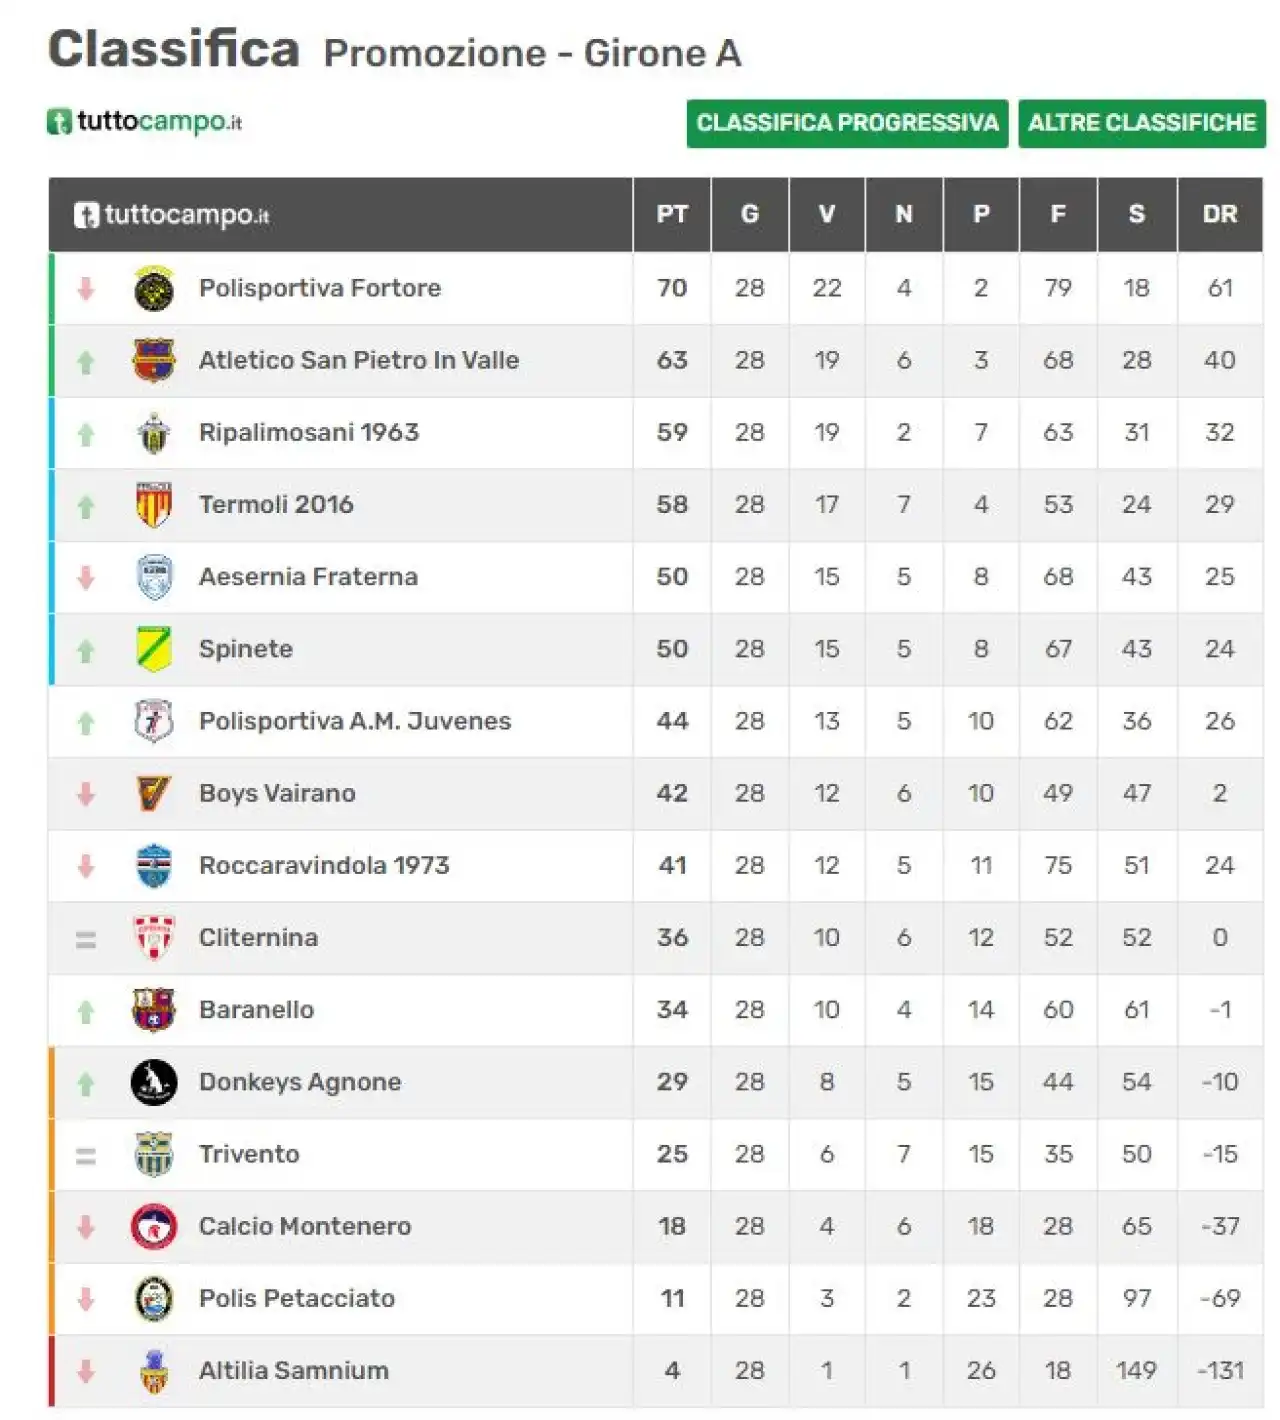
Task: Click the tuttocampo.it logo below Classifica title
Action: 145,122
